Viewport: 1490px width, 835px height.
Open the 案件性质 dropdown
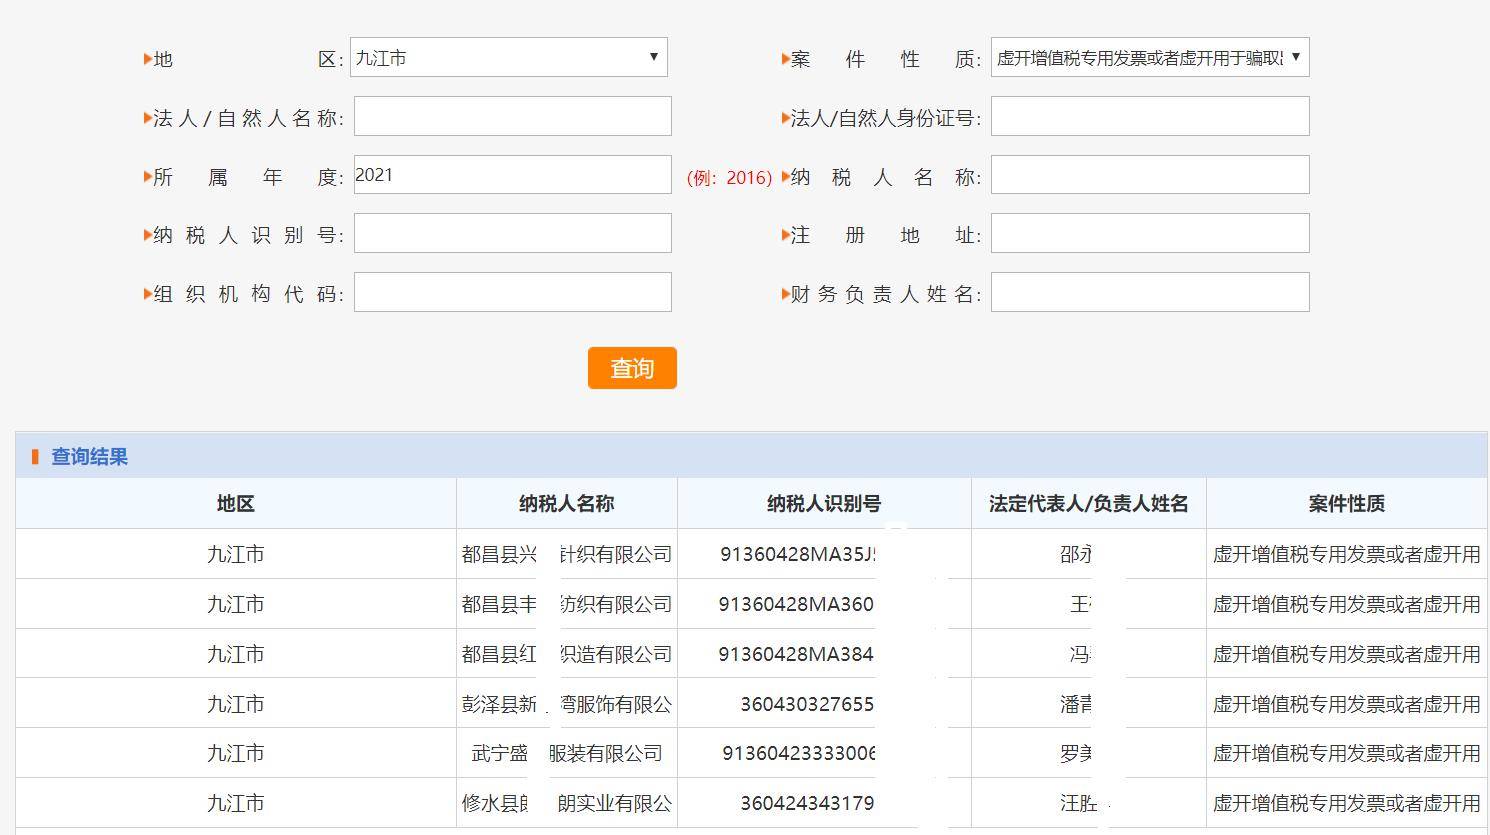[1150, 57]
